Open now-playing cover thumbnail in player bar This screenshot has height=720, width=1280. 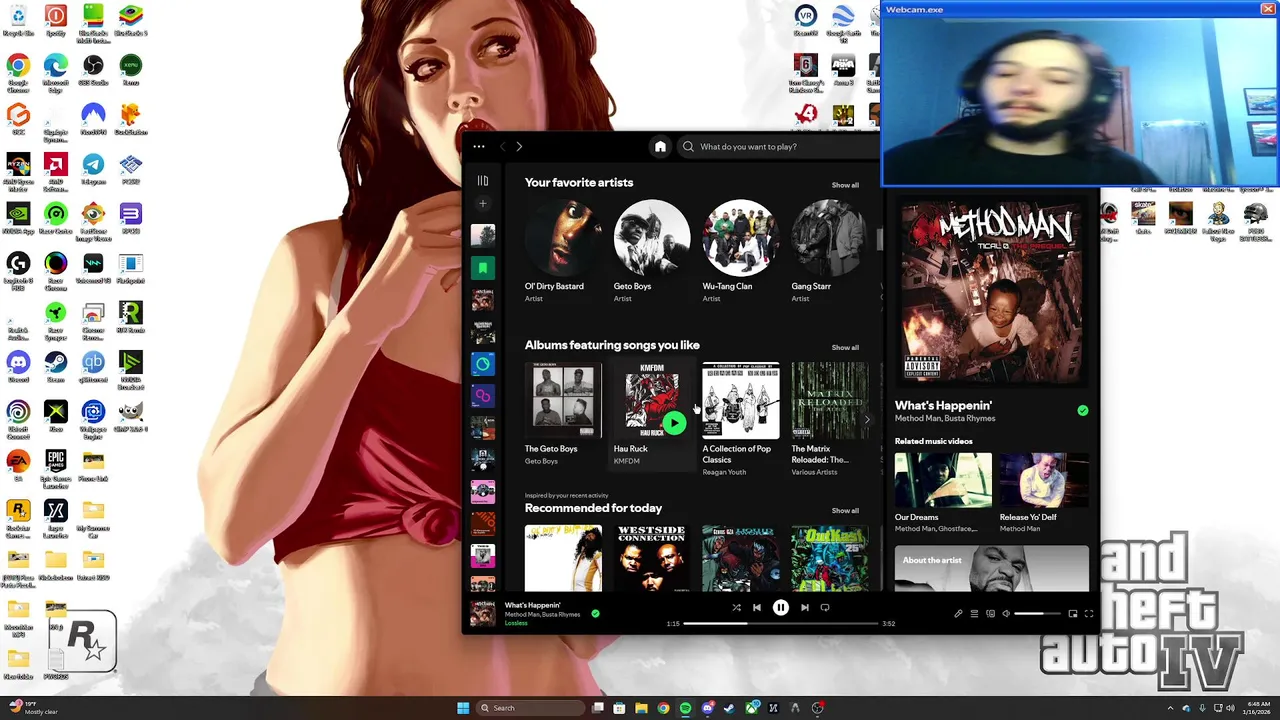coord(483,613)
